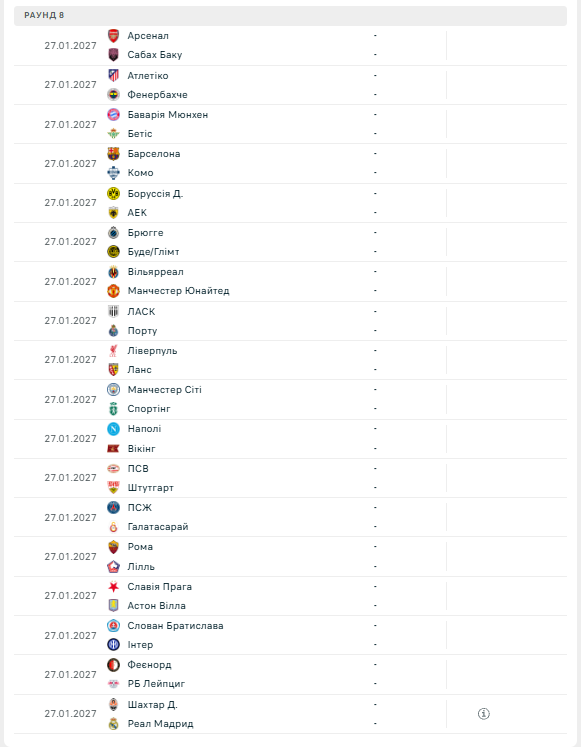Open match info icon for Shakhtar game
The height and width of the screenshot is (747, 581).
point(483,714)
